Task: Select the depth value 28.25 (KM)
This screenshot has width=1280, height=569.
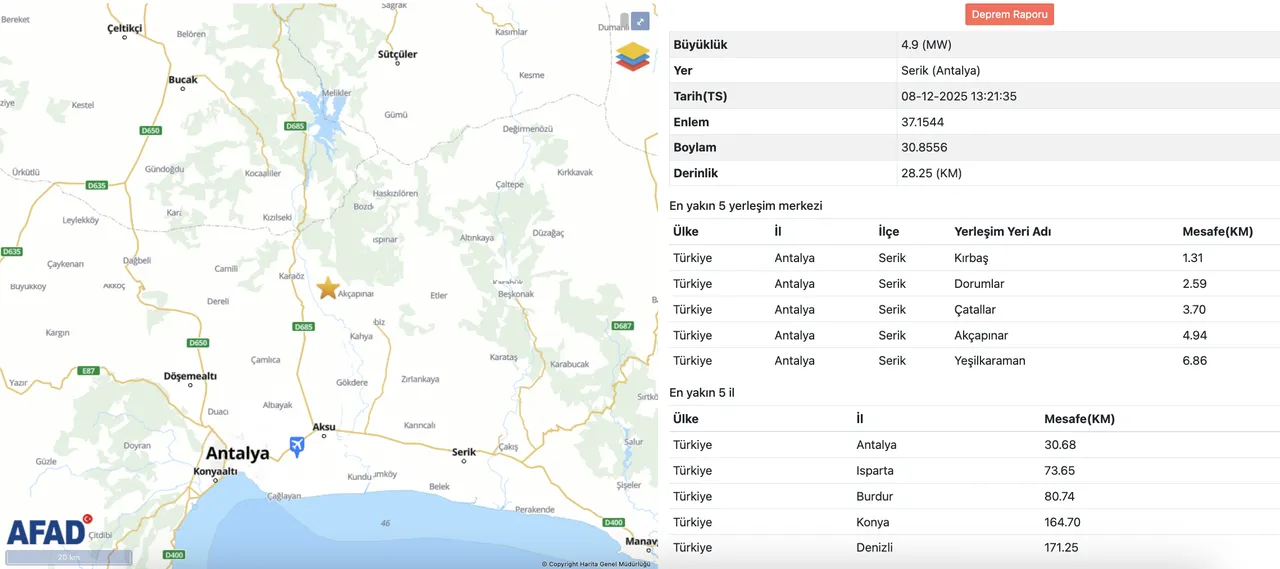Action: (931, 173)
